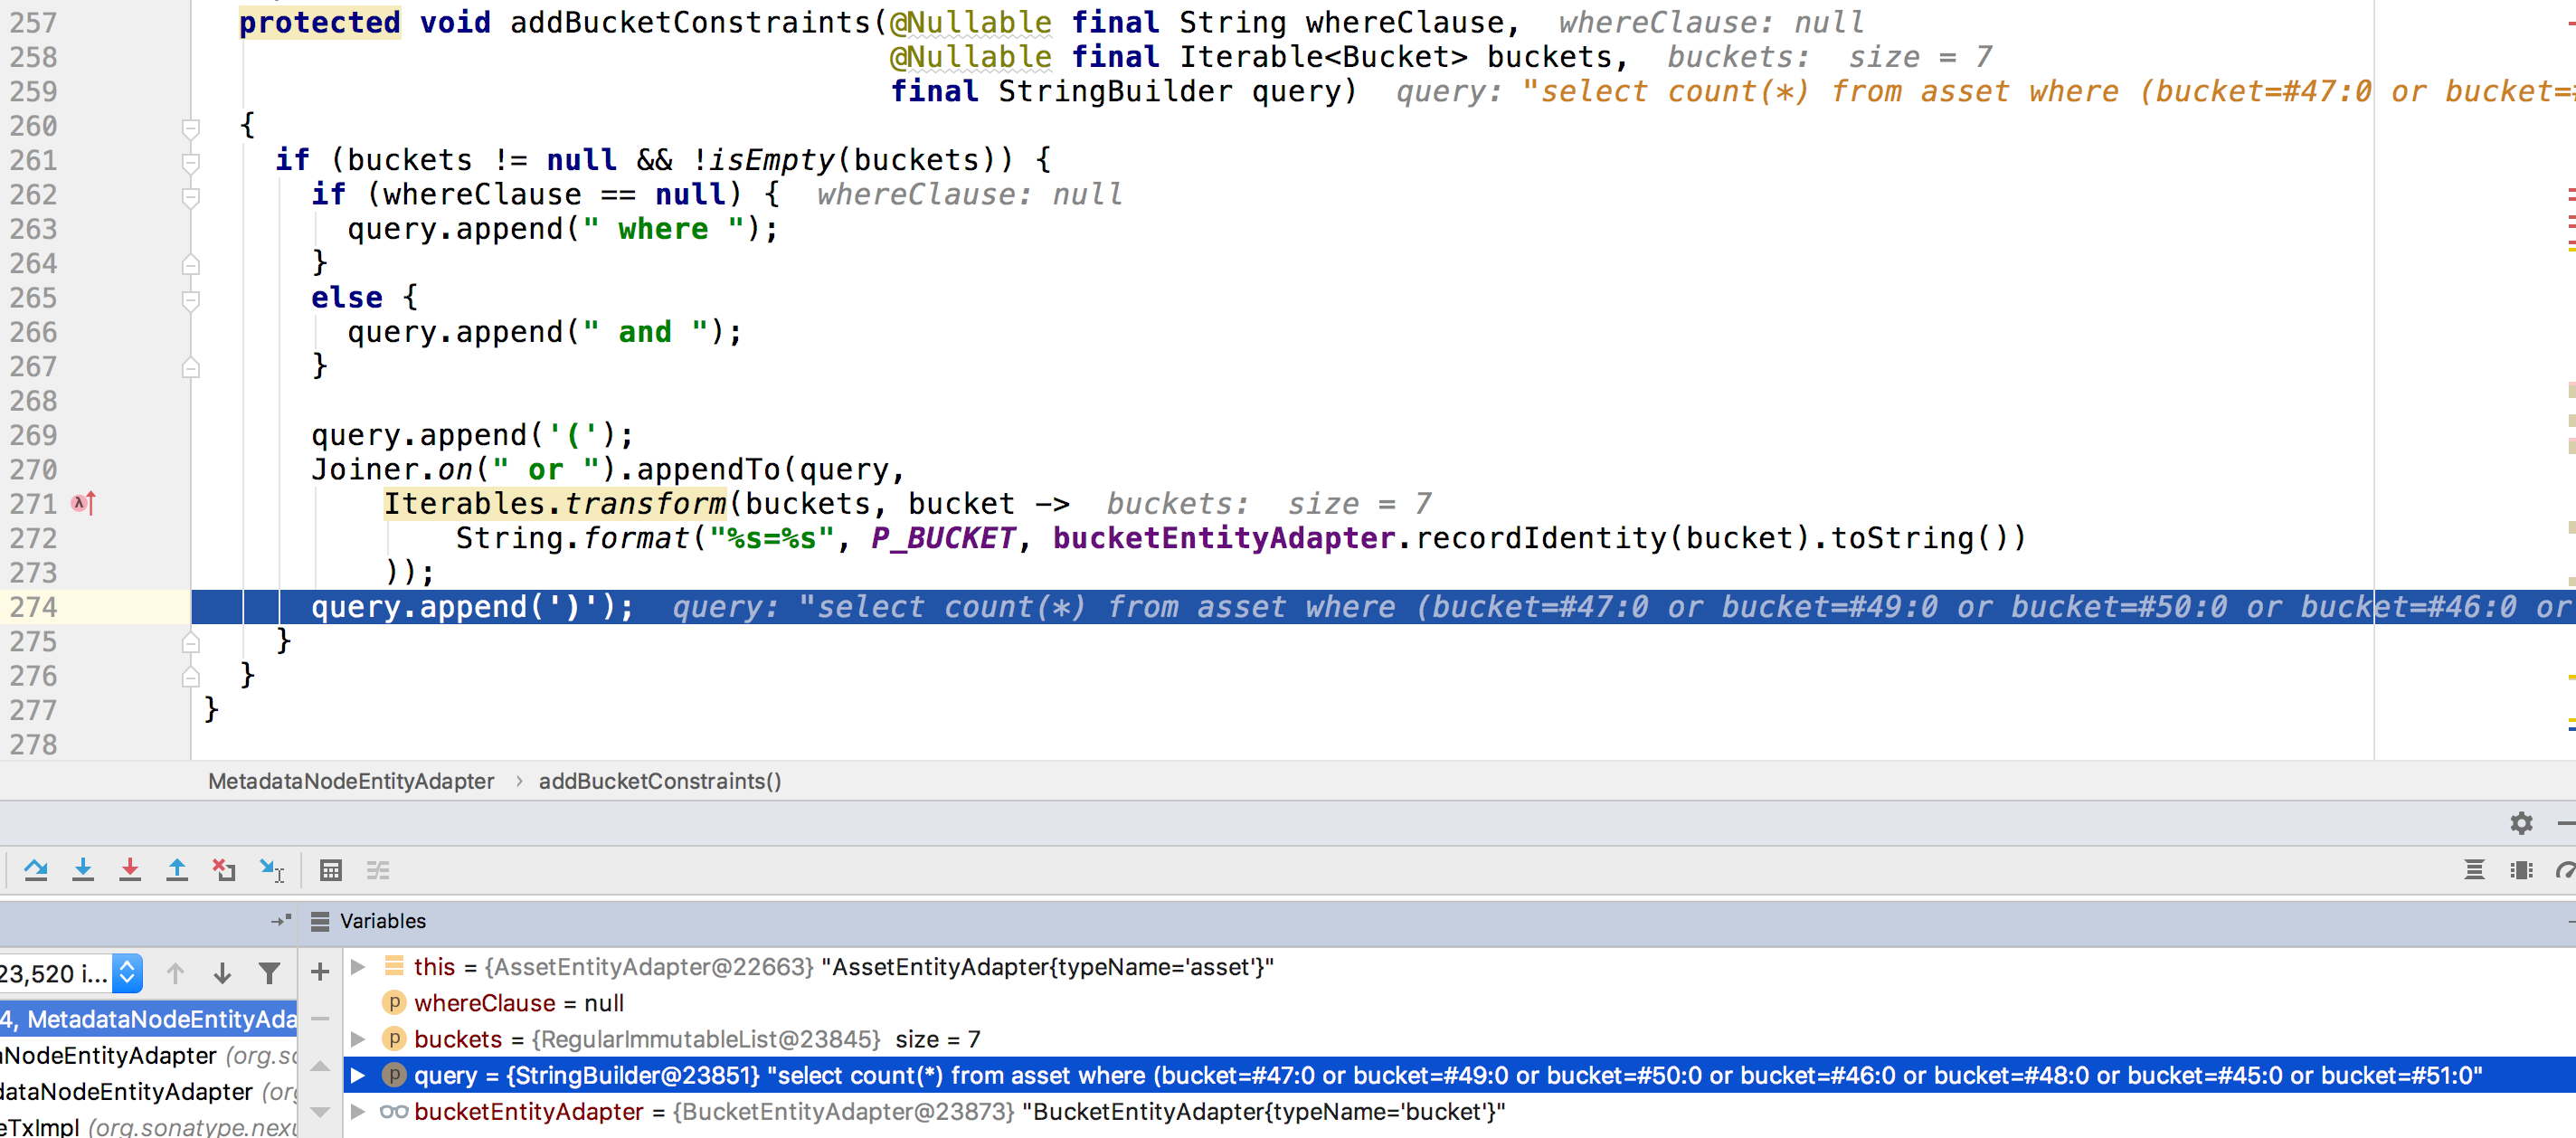The width and height of the screenshot is (2576, 1138).
Task: Click the glasses watch icon beside bucketEntityAdapter
Action: (394, 1111)
